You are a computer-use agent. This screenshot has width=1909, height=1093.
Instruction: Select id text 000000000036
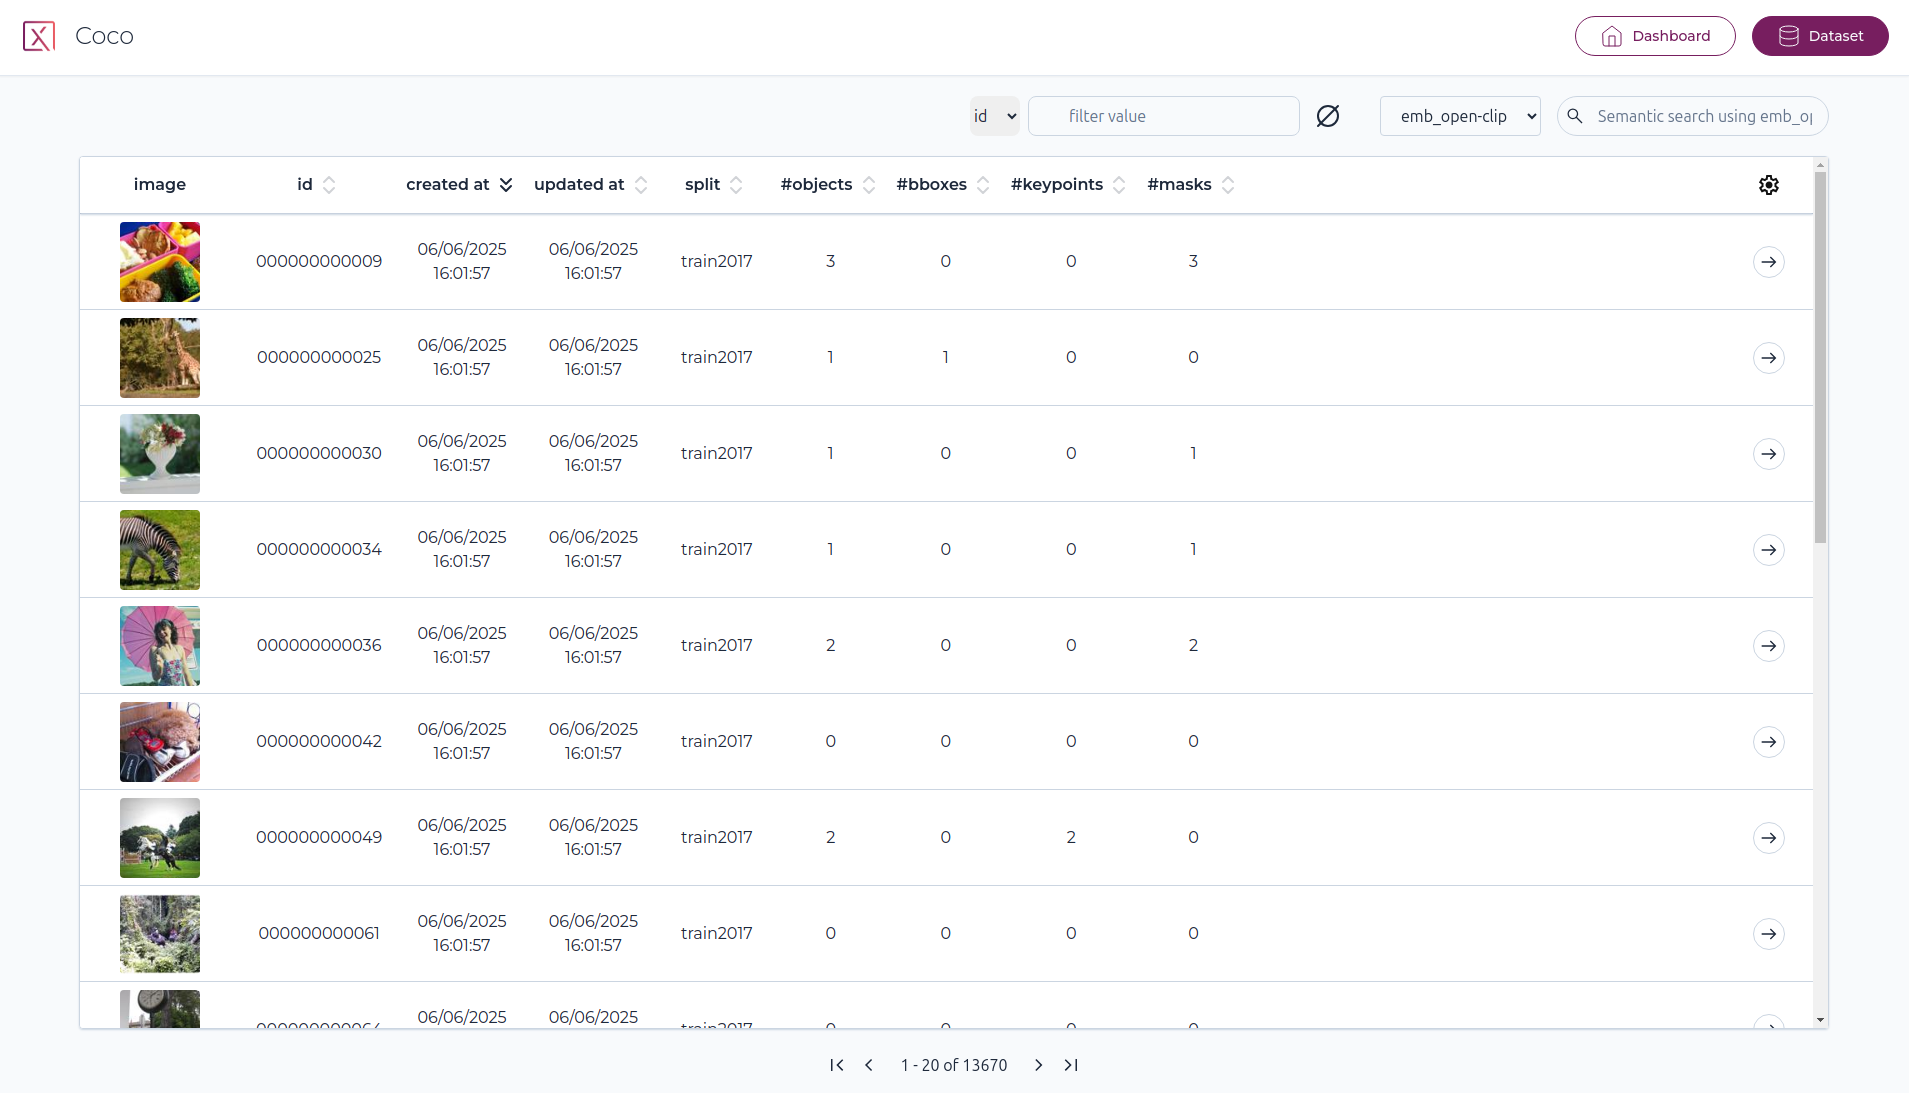pos(319,646)
